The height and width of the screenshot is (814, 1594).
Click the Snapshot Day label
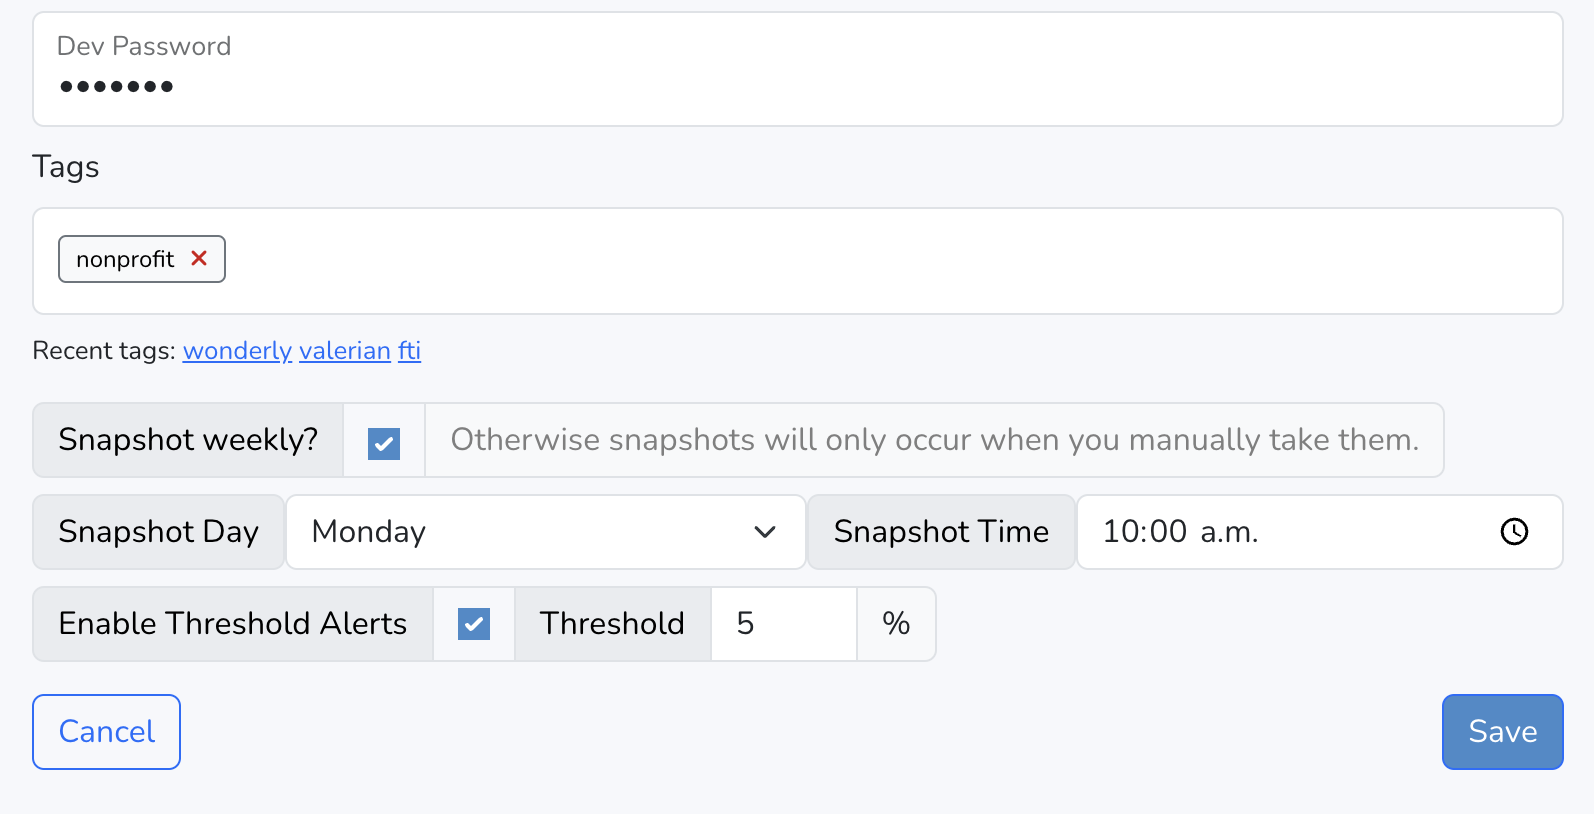(x=159, y=532)
